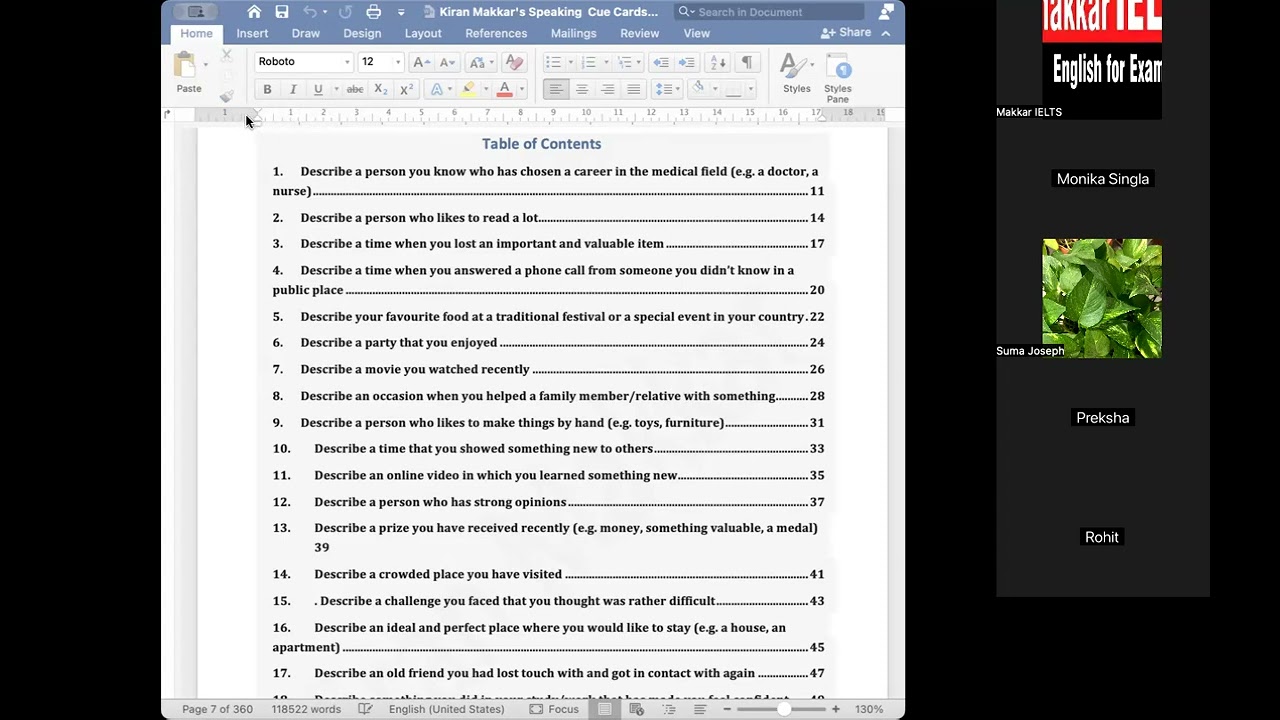Image resolution: width=1280 pixels, height=720 pixels.
Task: Change language English (United States)
Action: click(x=447, y=709)
